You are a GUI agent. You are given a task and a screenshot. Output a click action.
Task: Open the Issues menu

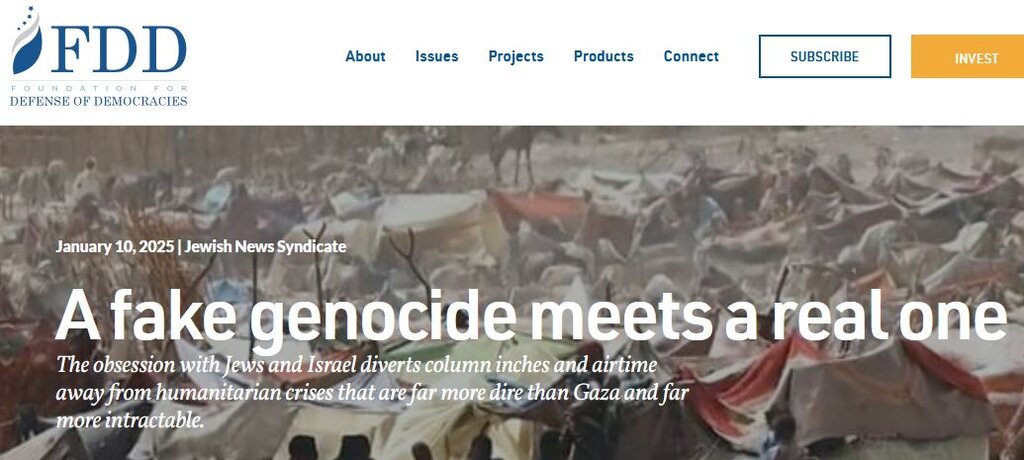pos(436,56)
